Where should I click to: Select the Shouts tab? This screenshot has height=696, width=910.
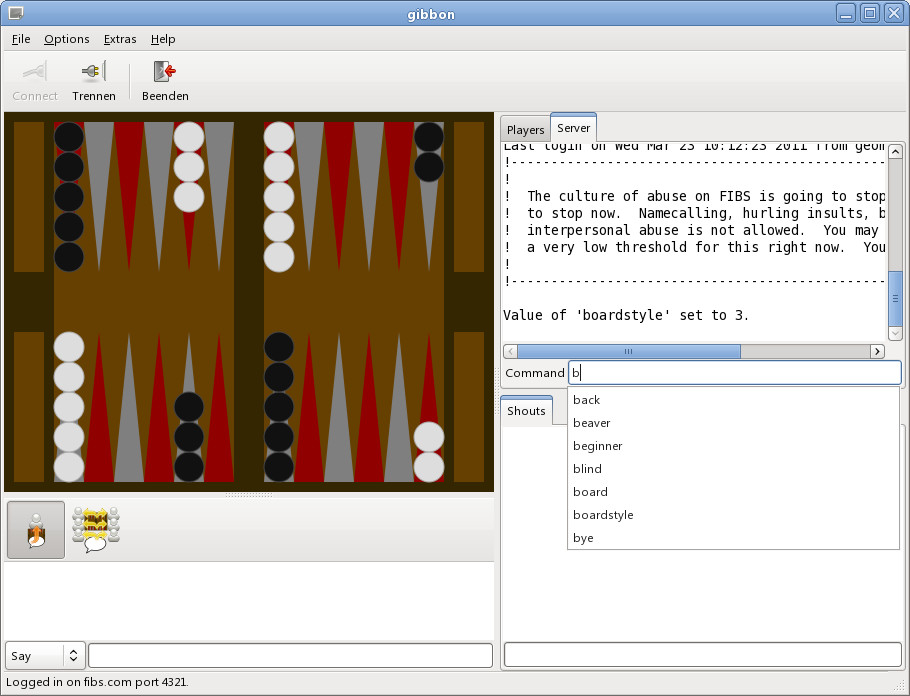[x=526, y=411]
